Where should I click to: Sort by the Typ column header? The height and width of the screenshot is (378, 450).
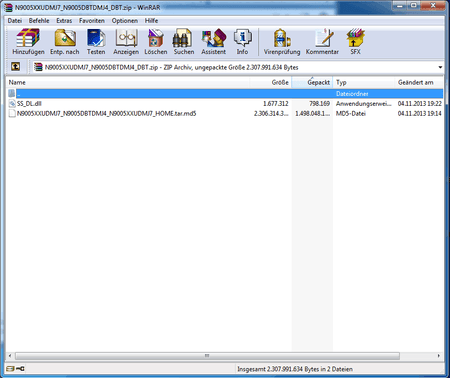tap(364, 82)
